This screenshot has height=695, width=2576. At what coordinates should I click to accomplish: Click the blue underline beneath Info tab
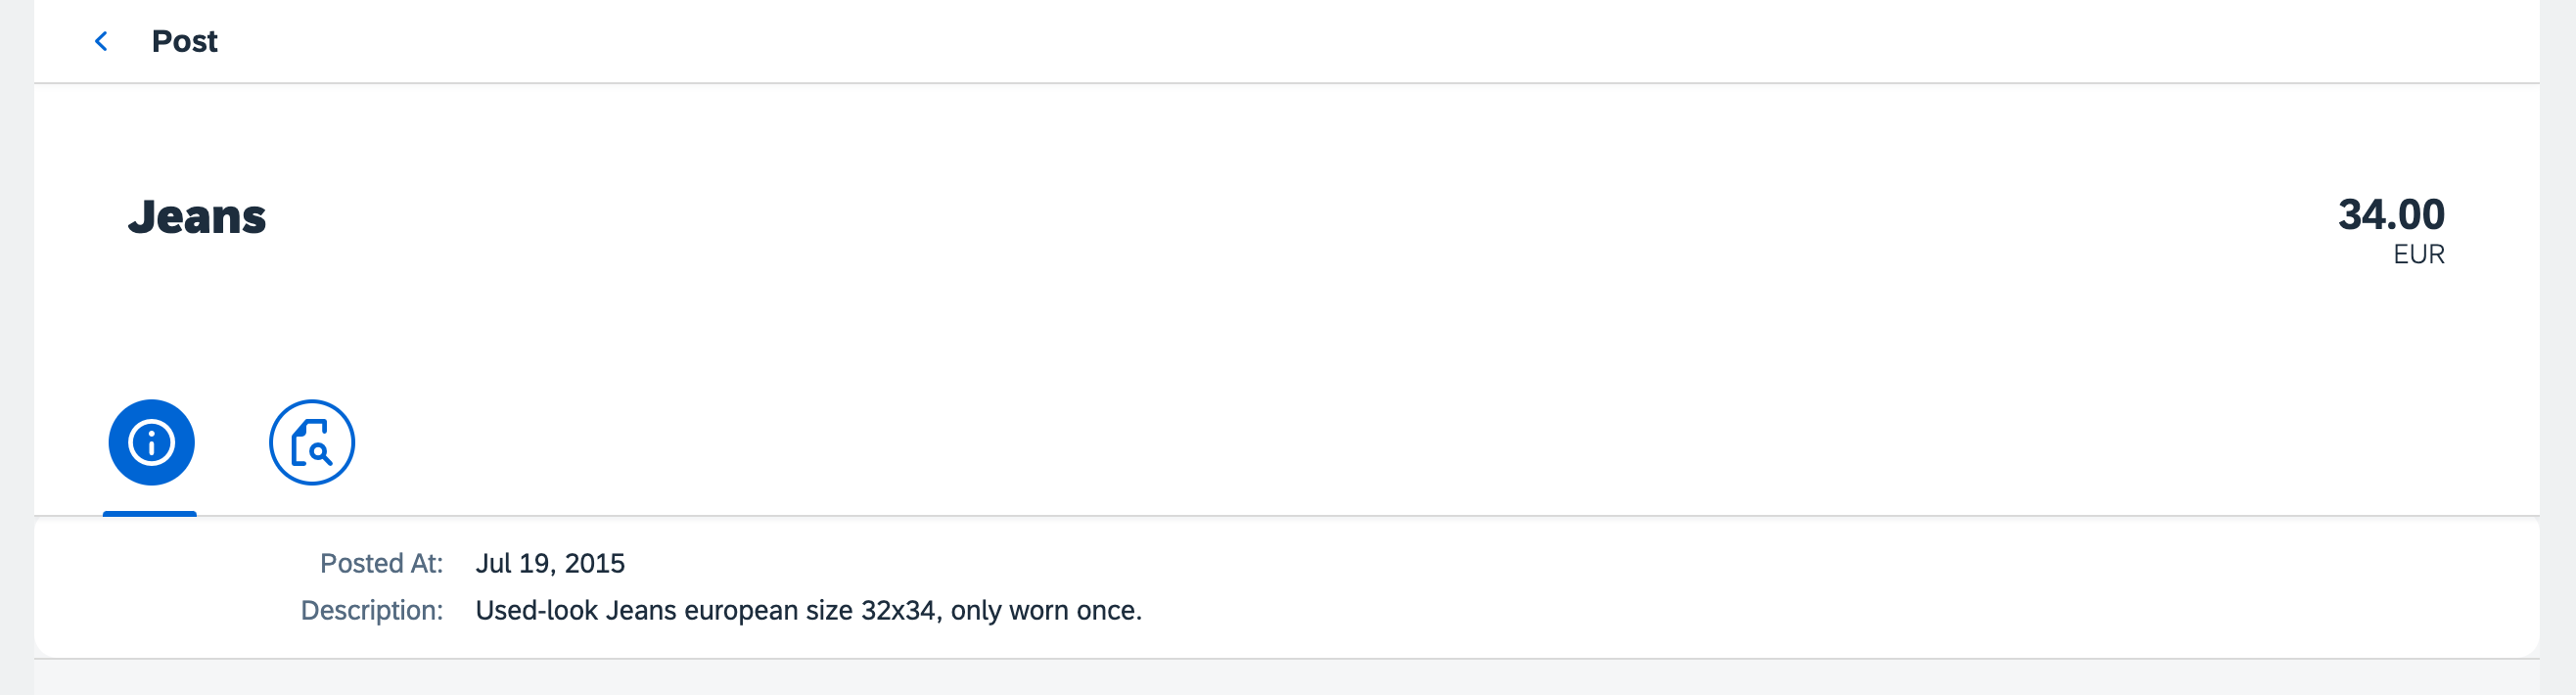[x=150, y=513]
